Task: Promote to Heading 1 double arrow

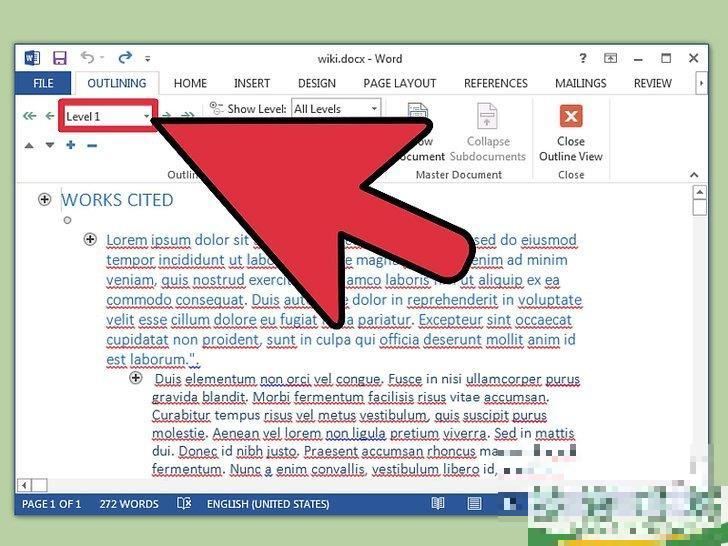Action: point(30,116)
